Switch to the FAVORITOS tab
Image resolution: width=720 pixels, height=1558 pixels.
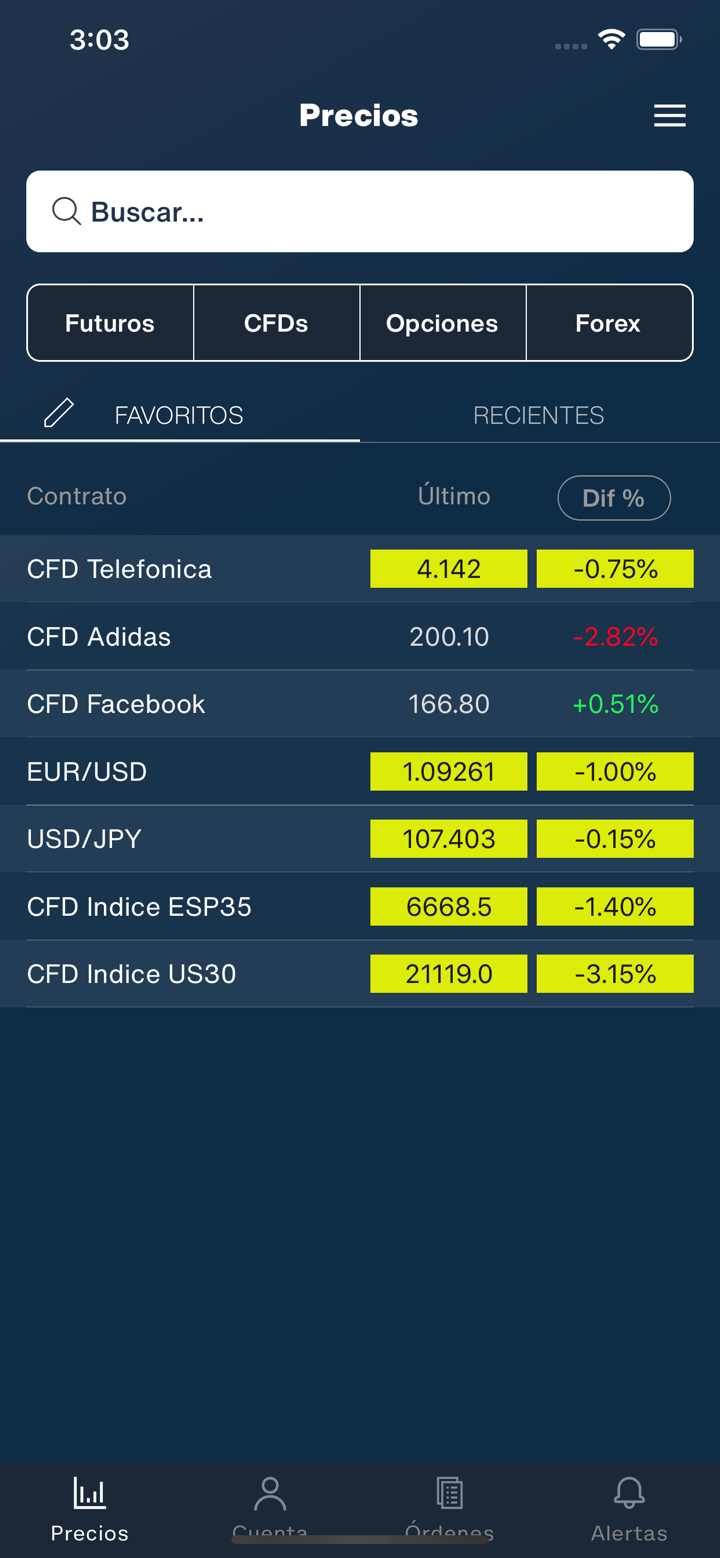pos(179,415)
